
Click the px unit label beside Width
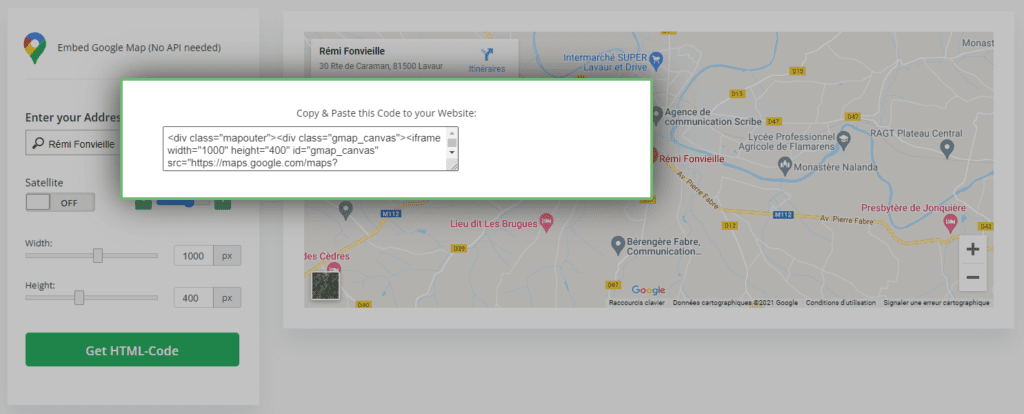coord(227,256)
